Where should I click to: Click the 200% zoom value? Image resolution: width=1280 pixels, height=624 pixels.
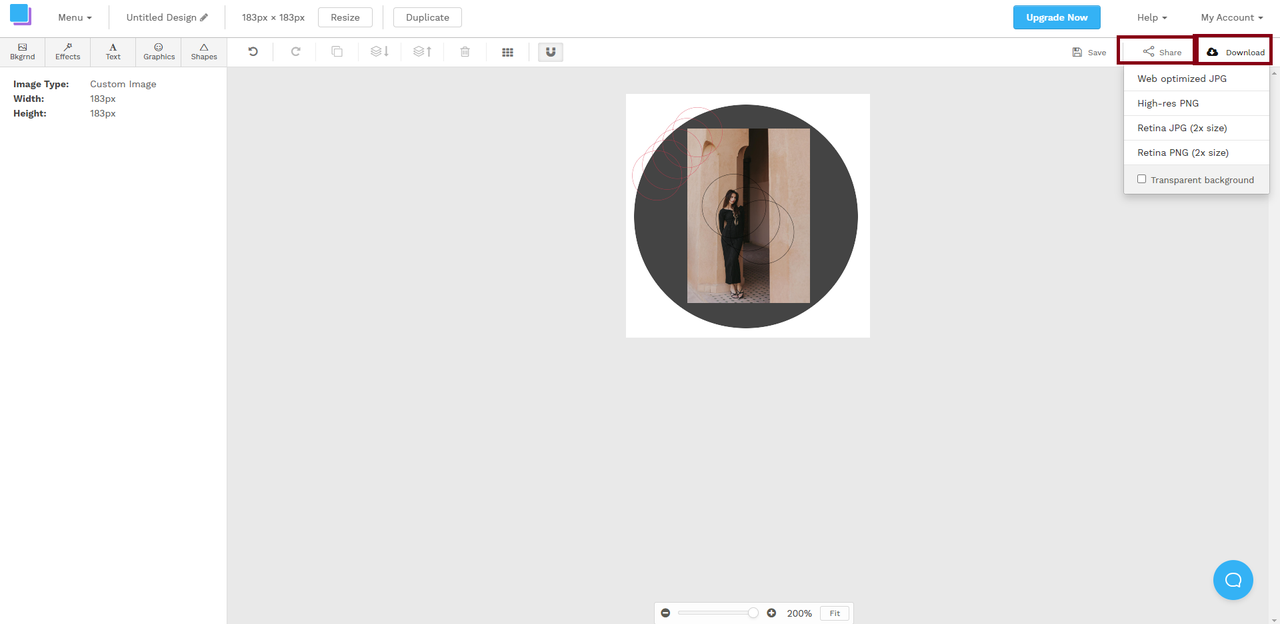tap(799, 613)
